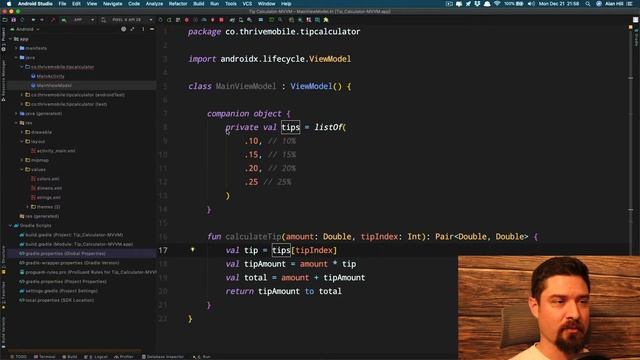The image size is (640, 360).
Task: Click 'MainViewModel' class name in editor
Action: (246, 87)
